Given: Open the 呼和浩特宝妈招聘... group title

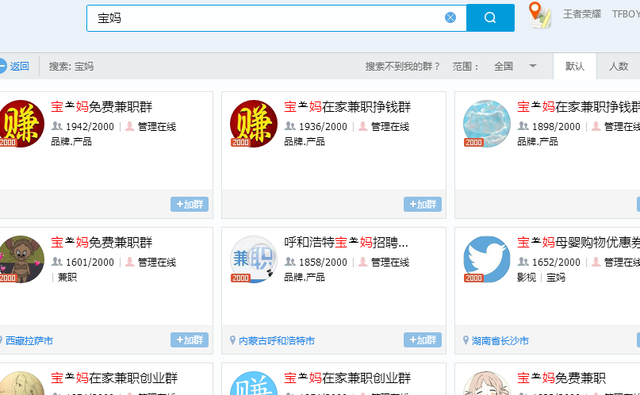Looking at the screenshot, I should [x=346, y=242].
